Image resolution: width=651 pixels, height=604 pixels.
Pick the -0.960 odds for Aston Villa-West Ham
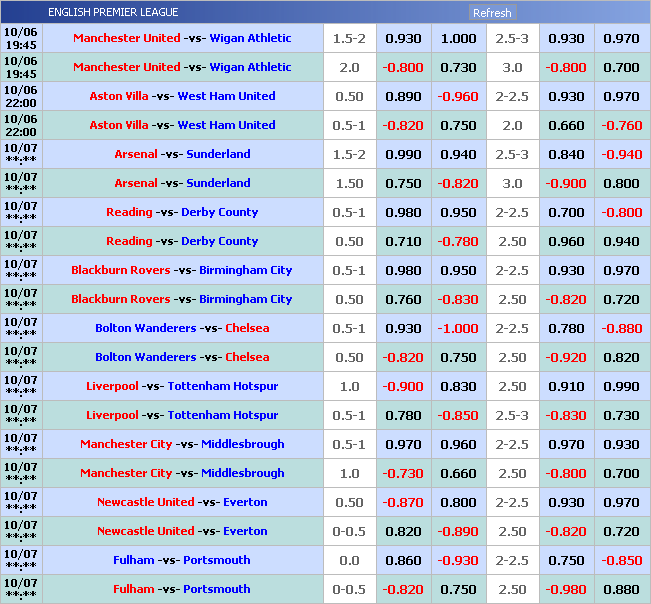[x=458, y=96]
